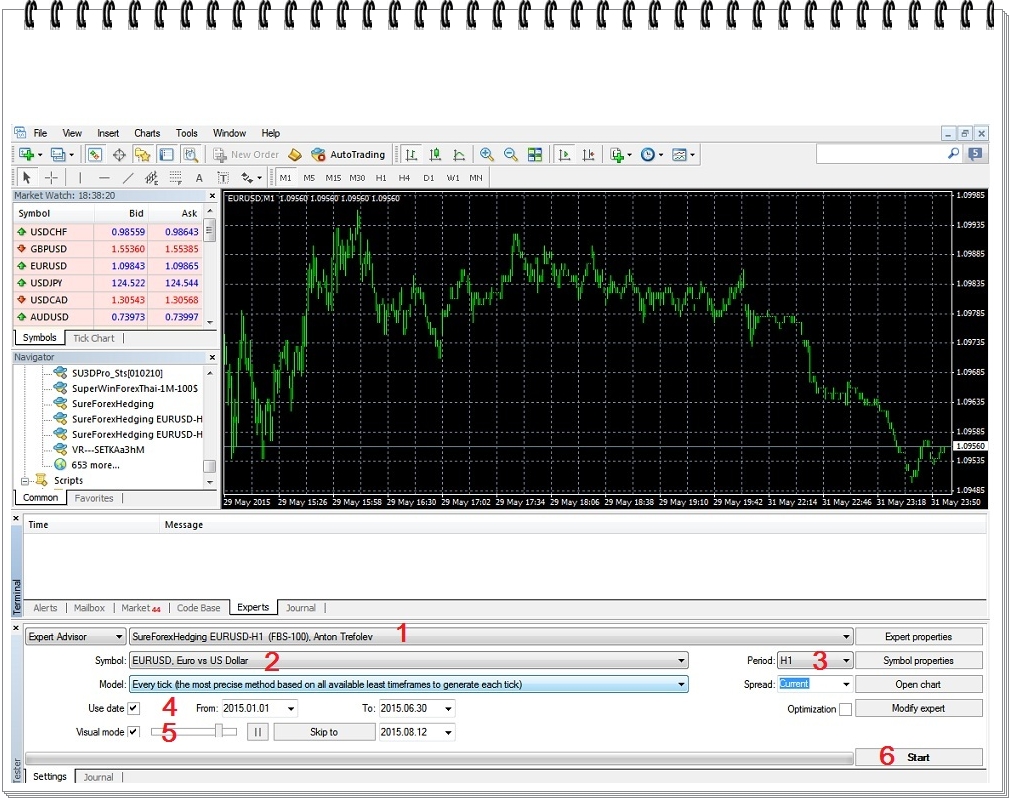Viewport: 1011px width, 800px height.
Task: Select the text tool marked A
Action: coord(199,178)
